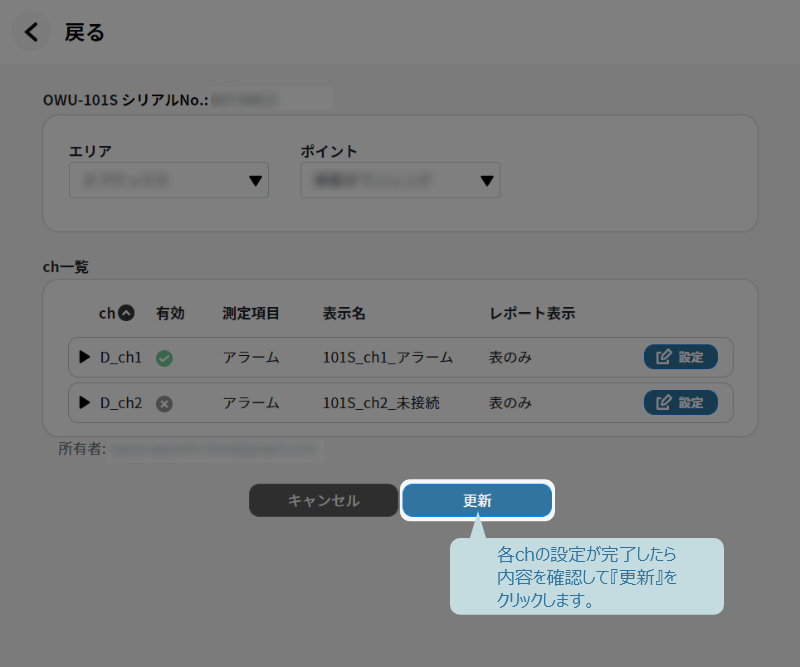Select the text 101S_ch2_未接続
The width and height of the screenshot is (800, 667).
pyautogui.click(x=381, y=403)
